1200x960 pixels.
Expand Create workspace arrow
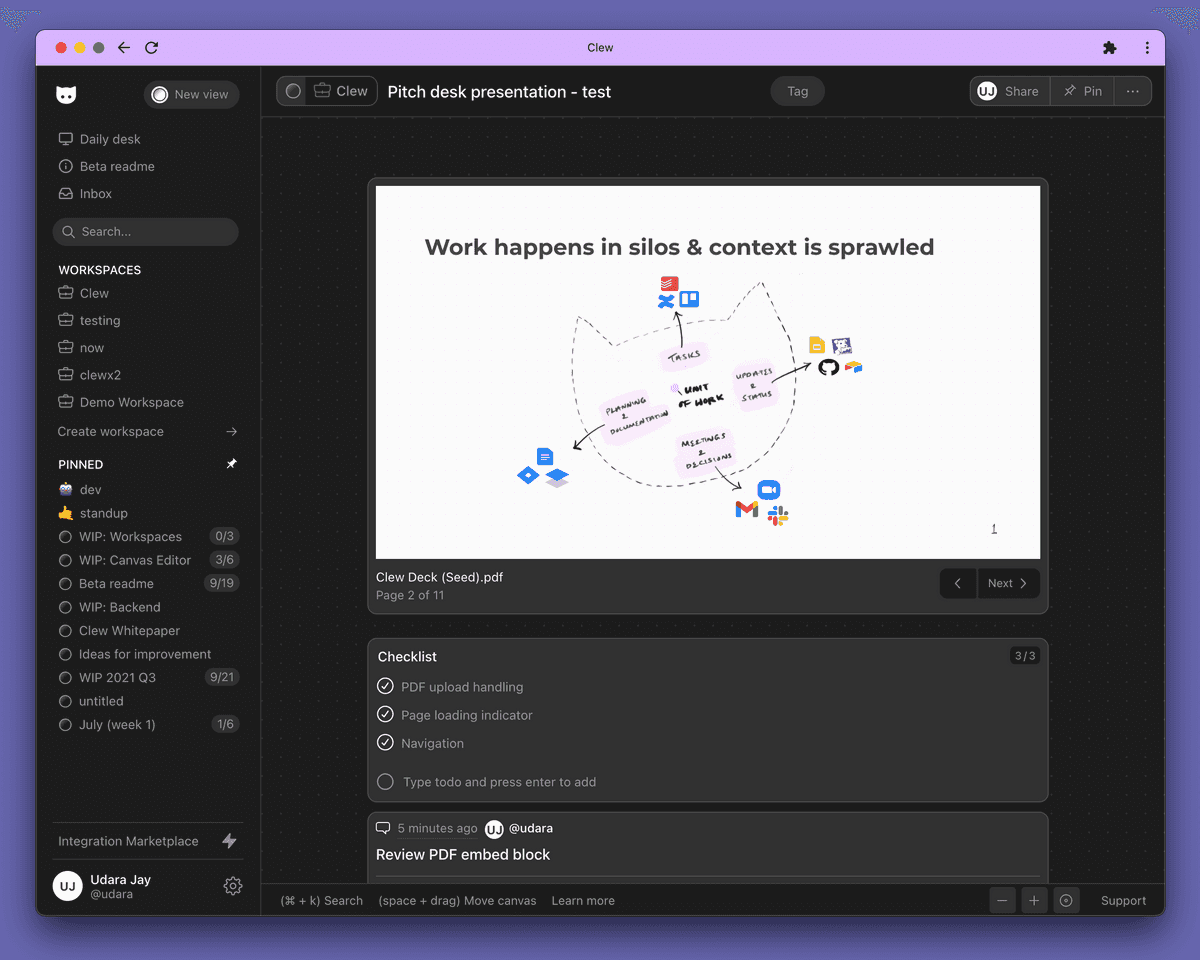(x=232, y=432)
